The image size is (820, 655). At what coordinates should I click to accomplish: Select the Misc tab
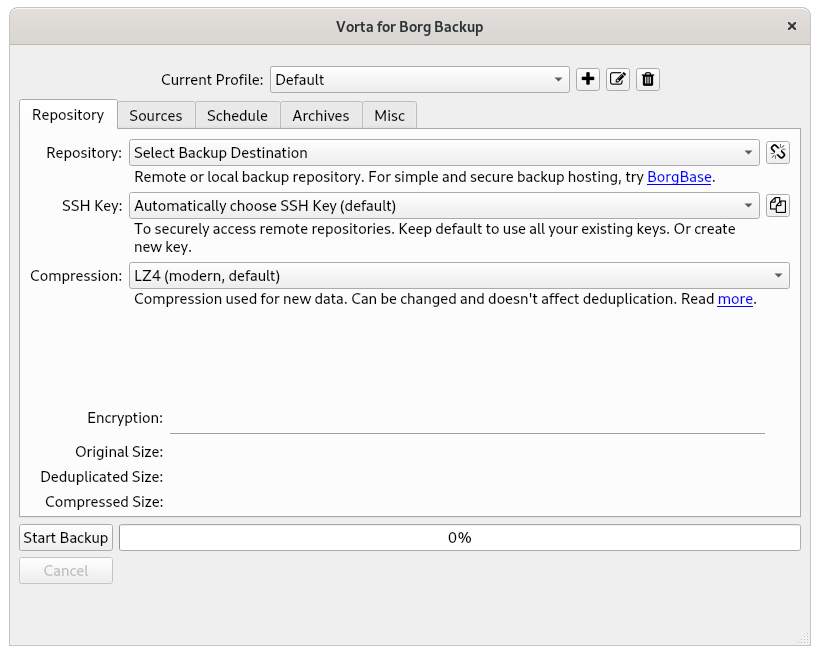(x=389, y=116)
